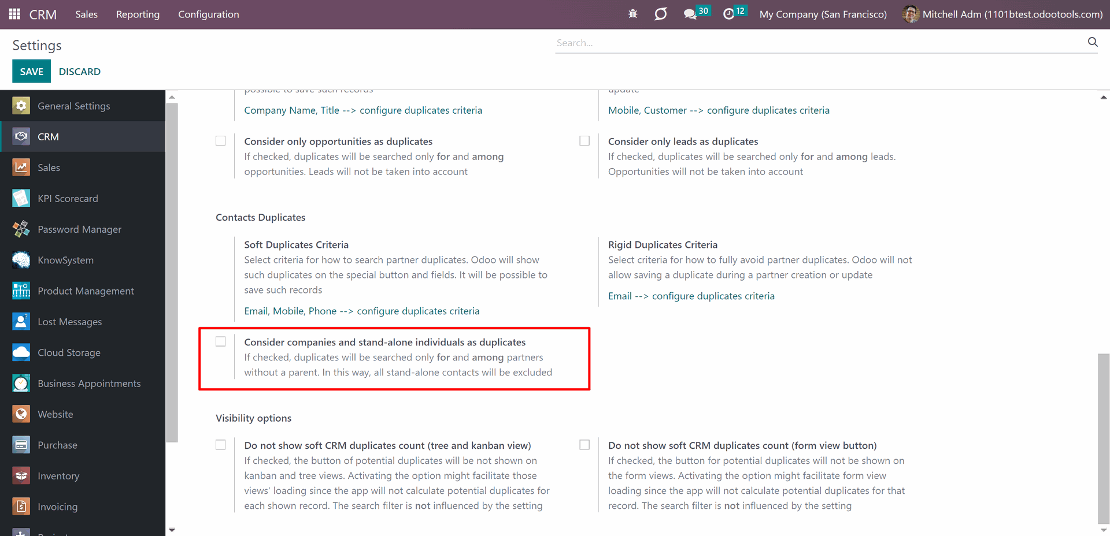Select Lost Messages settings tab
The image size is (1110, 536).
click(x=82, y=321)
